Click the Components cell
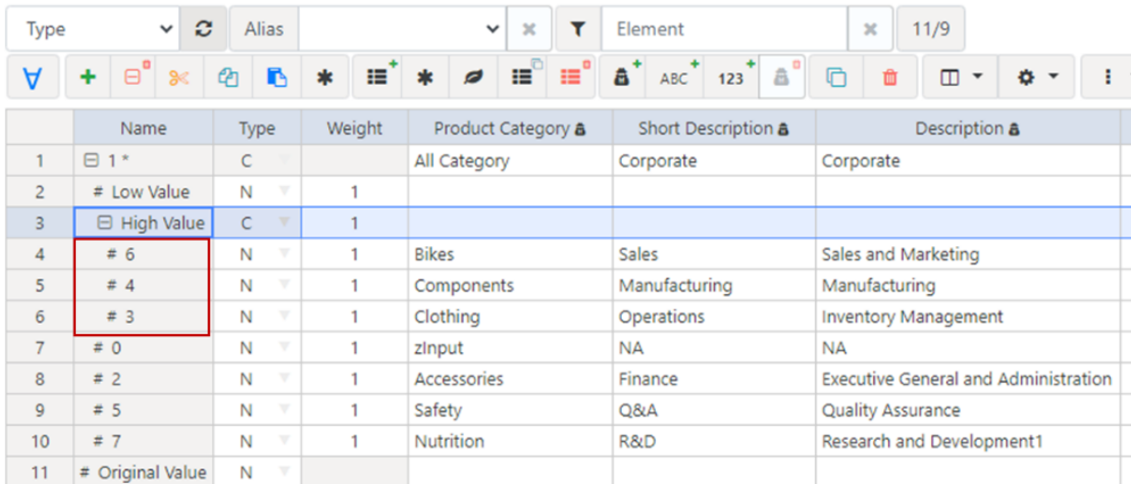Image resolution: width=1131 pixels, height=492 pixels. (510, 285)
